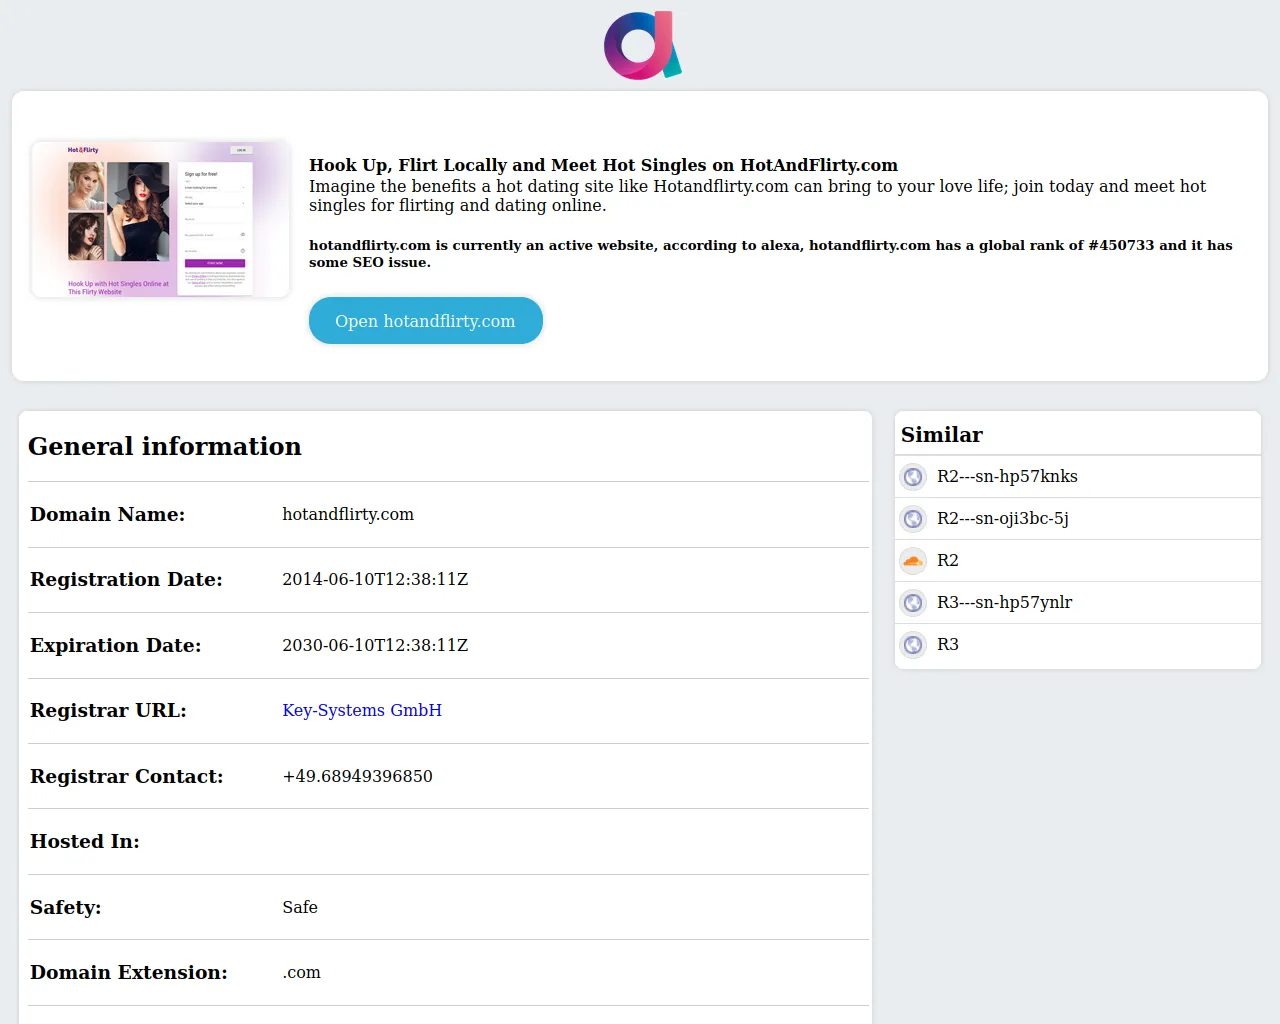This screenshot has height=1024, width=1280.
Task: Click the site logo at the top
Action: coord(642,46)
